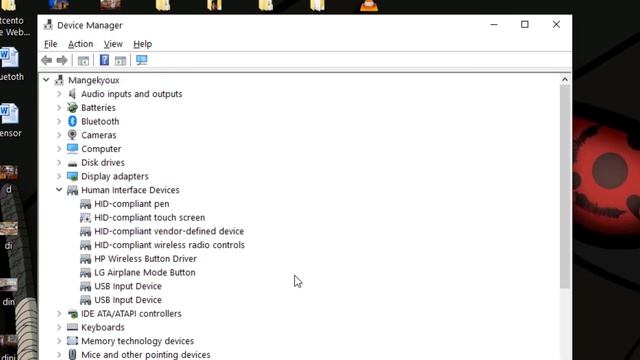Open the View menu
Viewport: 640px width, 360px height.
coord(113,44)
